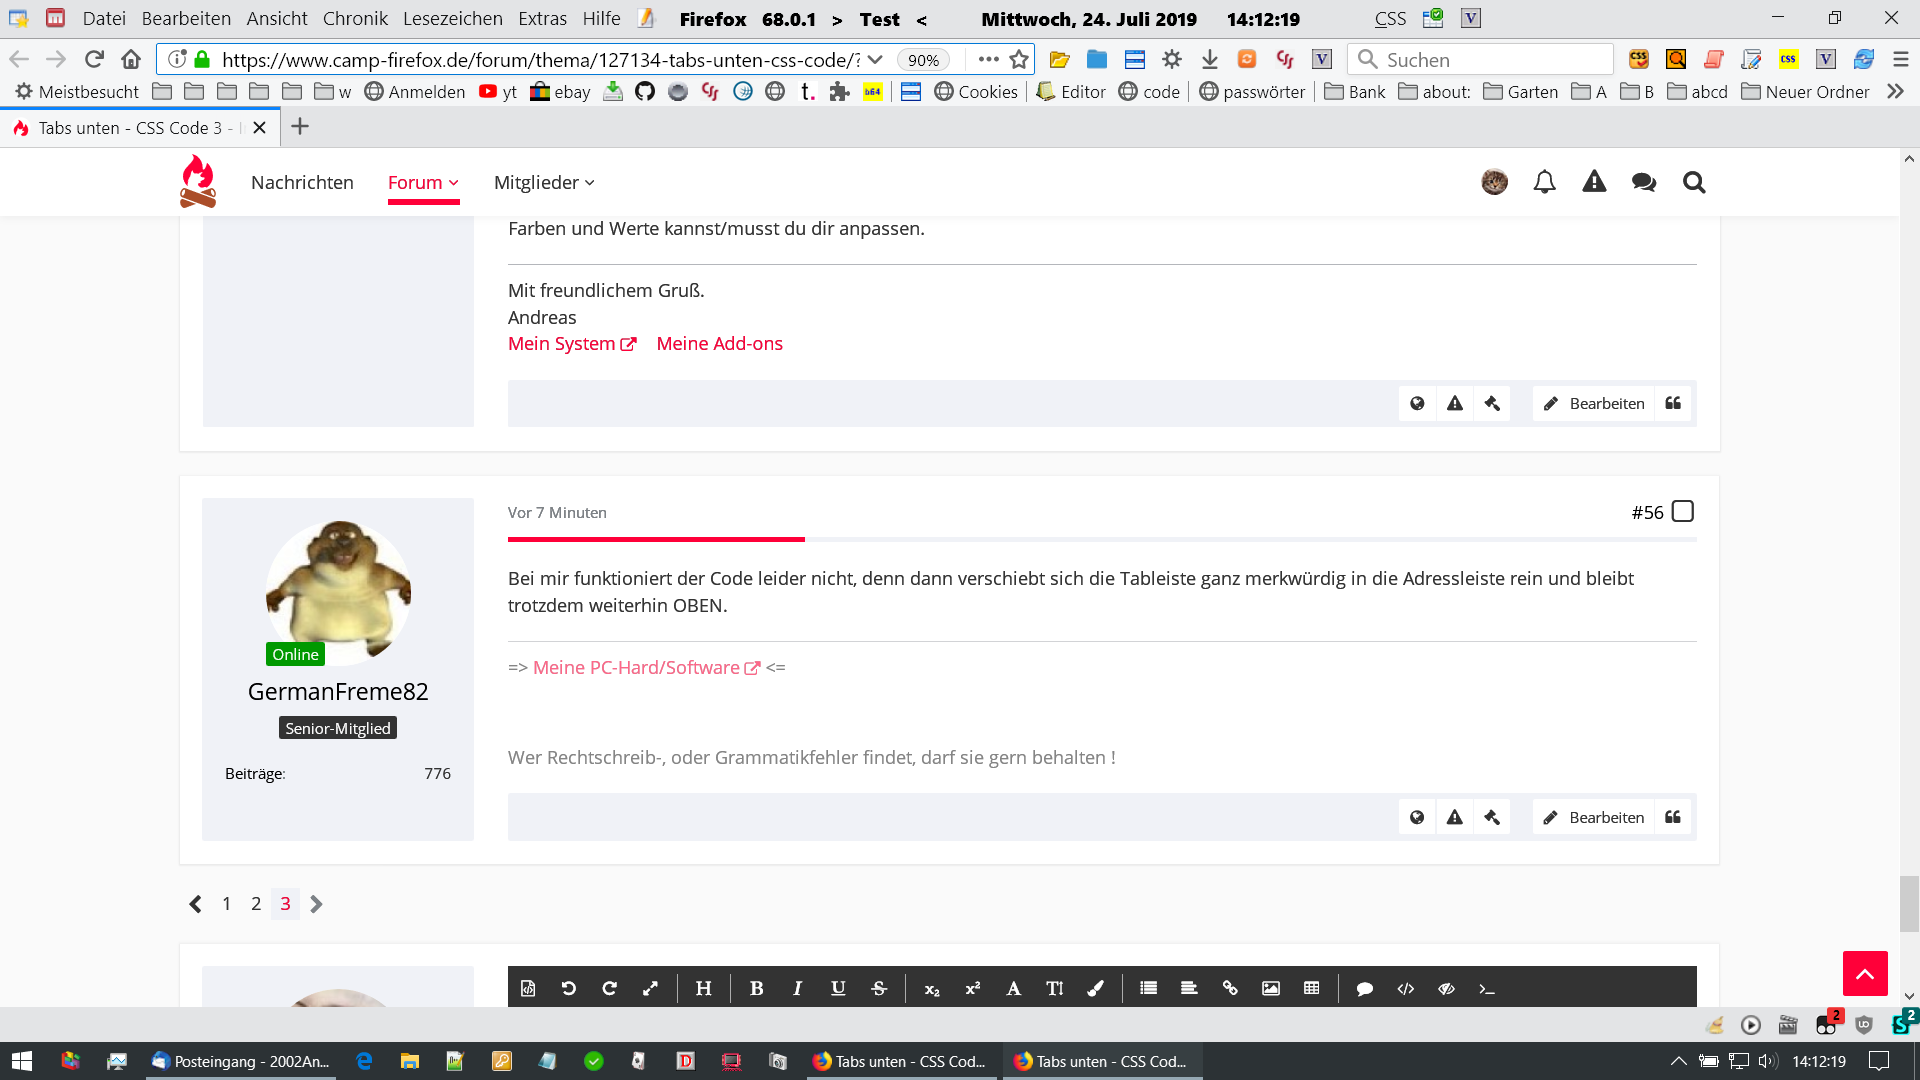The image size is (1920, 1080).
Task: Click the quote icon on post #56
Action: coord(1673,817)
